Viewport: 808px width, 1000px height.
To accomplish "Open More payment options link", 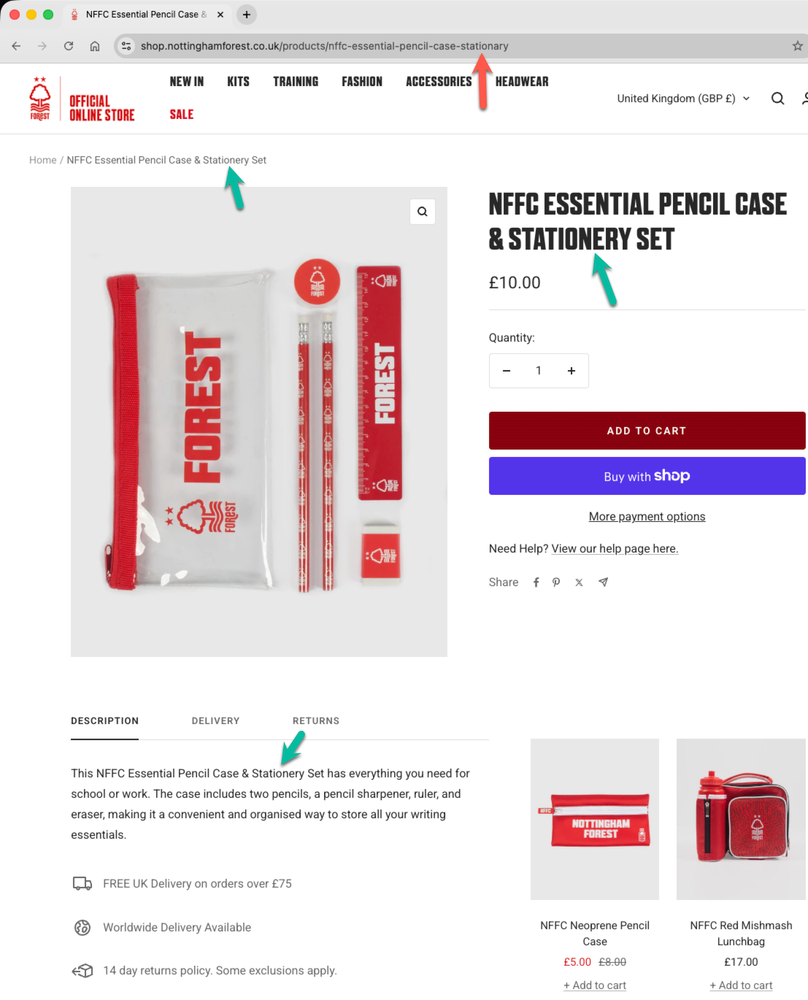I will pyautogui.click(x=647, y=517).
